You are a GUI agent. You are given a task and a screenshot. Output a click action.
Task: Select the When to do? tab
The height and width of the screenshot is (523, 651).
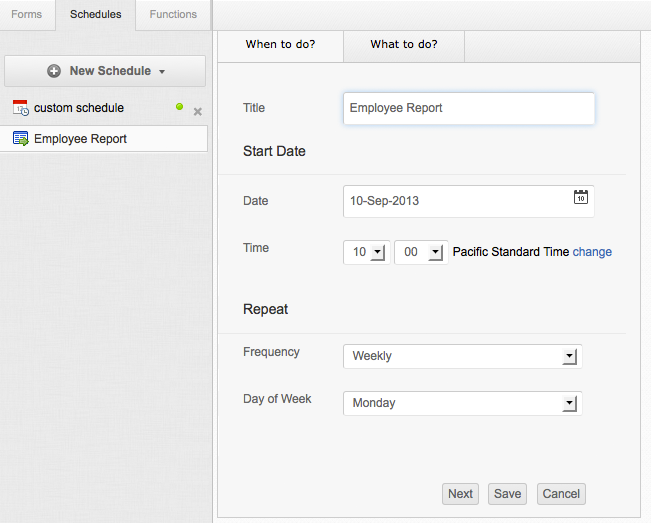[x=280, y=45]
